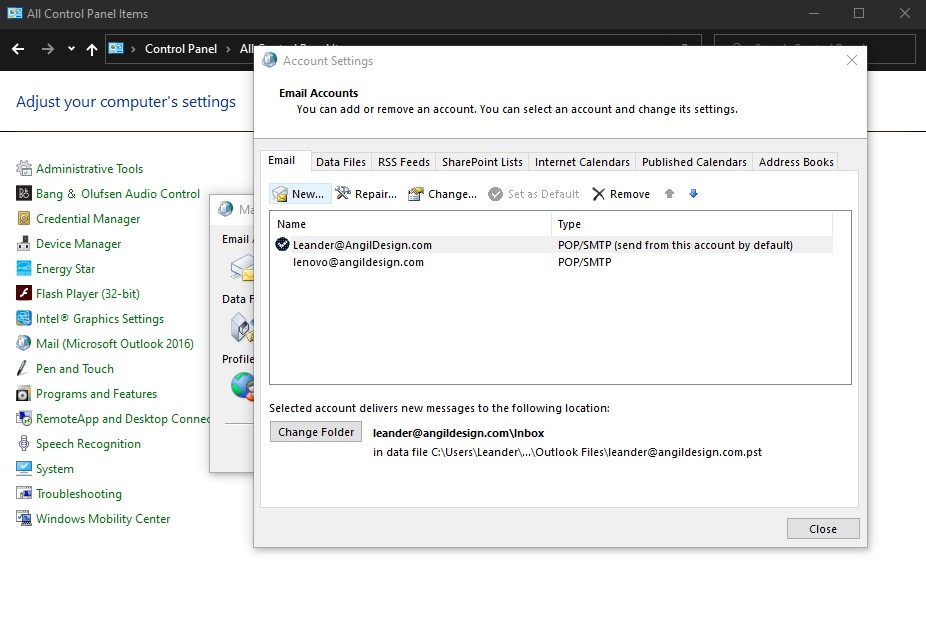This screenshot has width=926, height=629.
Task: Click the New account envelope icon
Action: 280,194
